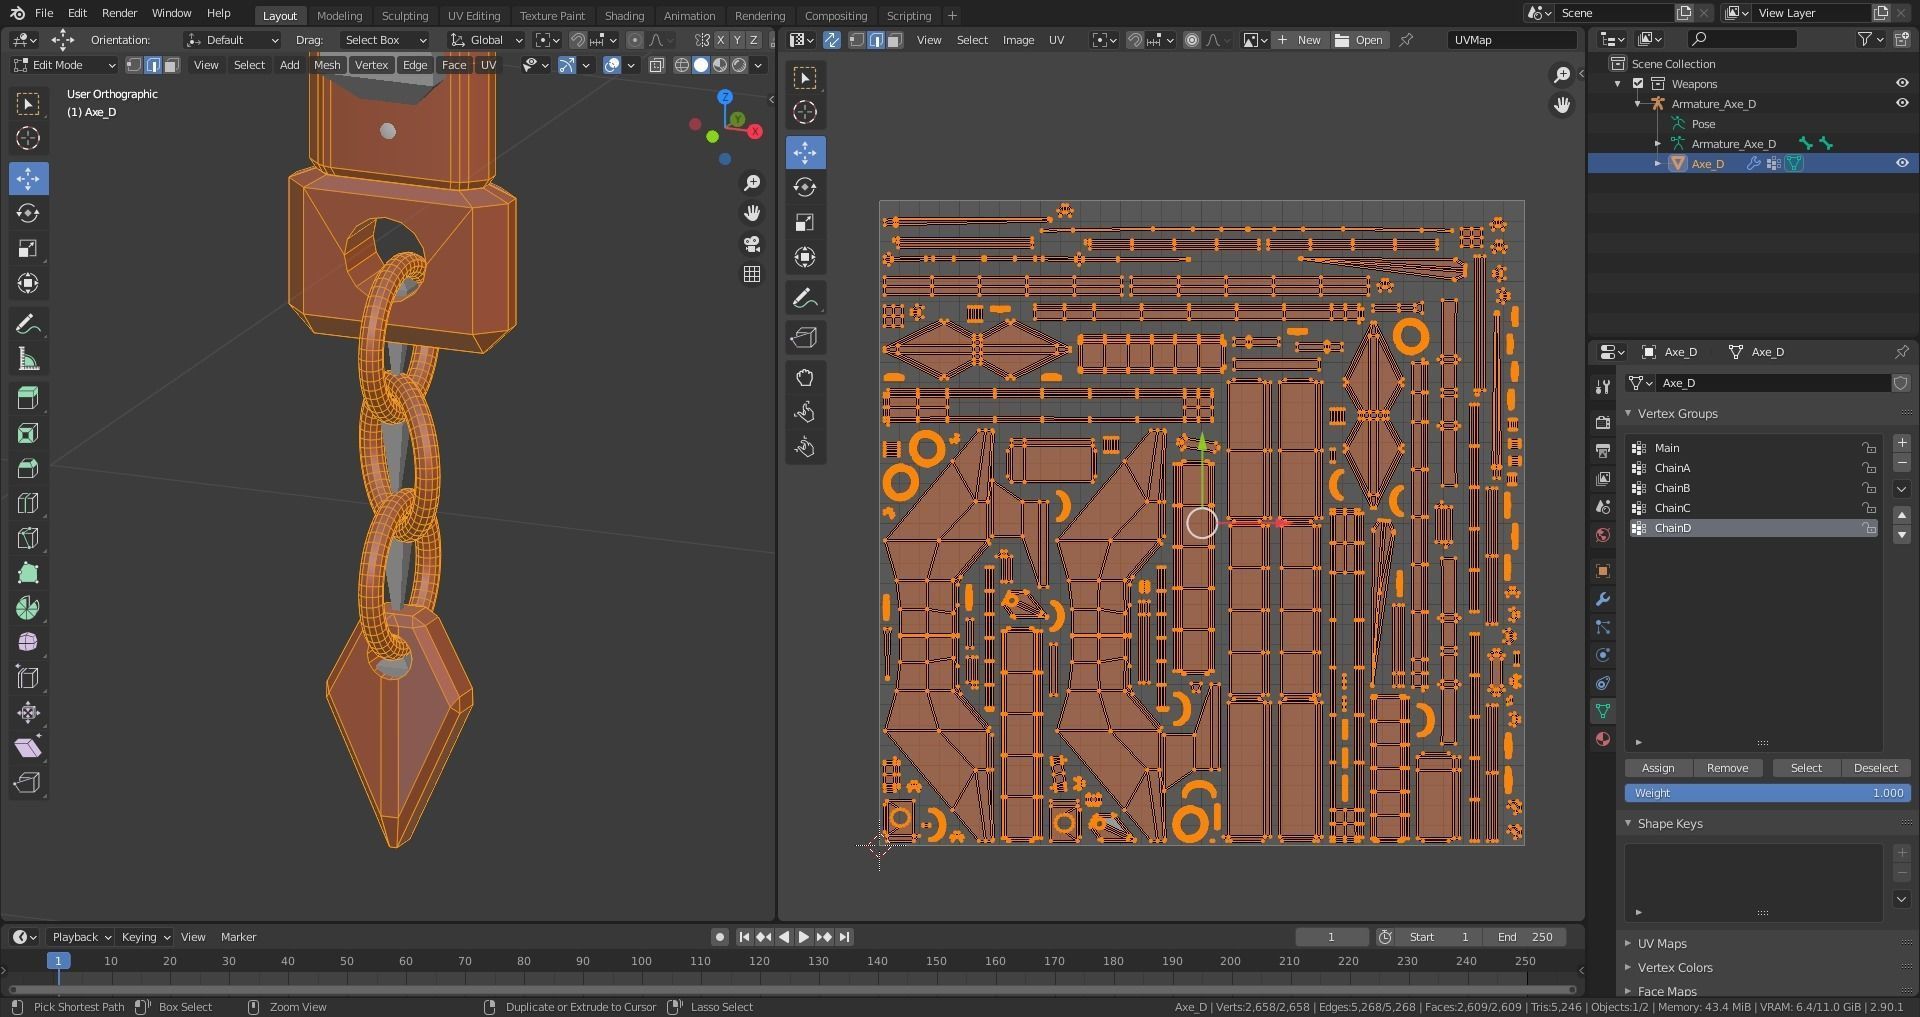Select the ChainB vertex group
Viewport: 1920px width, 1017px height.
(x=1672, y=488)
